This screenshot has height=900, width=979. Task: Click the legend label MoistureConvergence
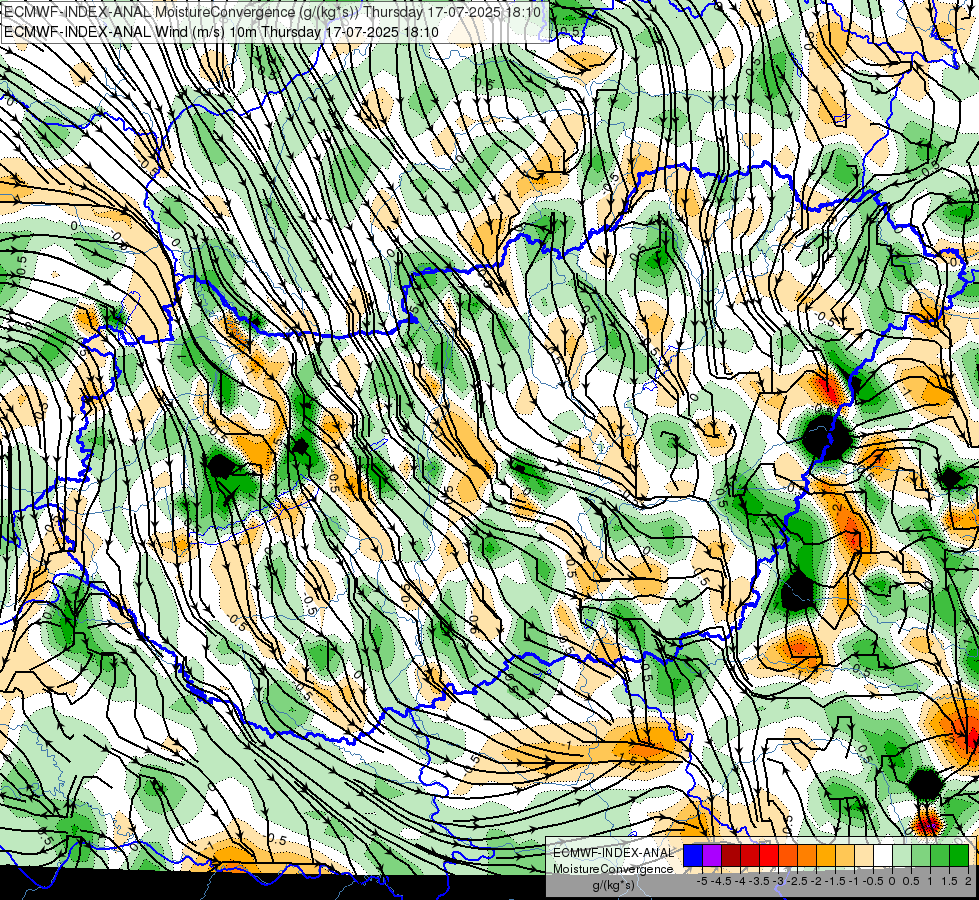[613, 869]
